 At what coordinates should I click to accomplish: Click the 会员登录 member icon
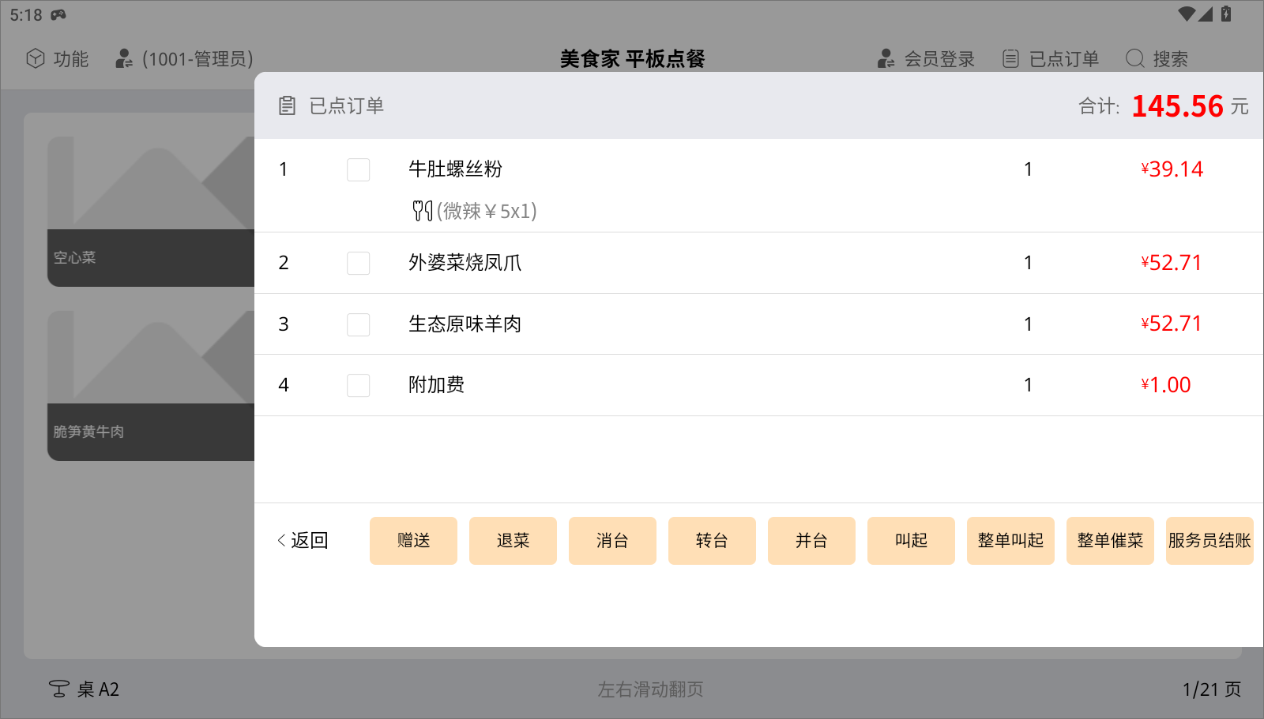tap(886, 59)
